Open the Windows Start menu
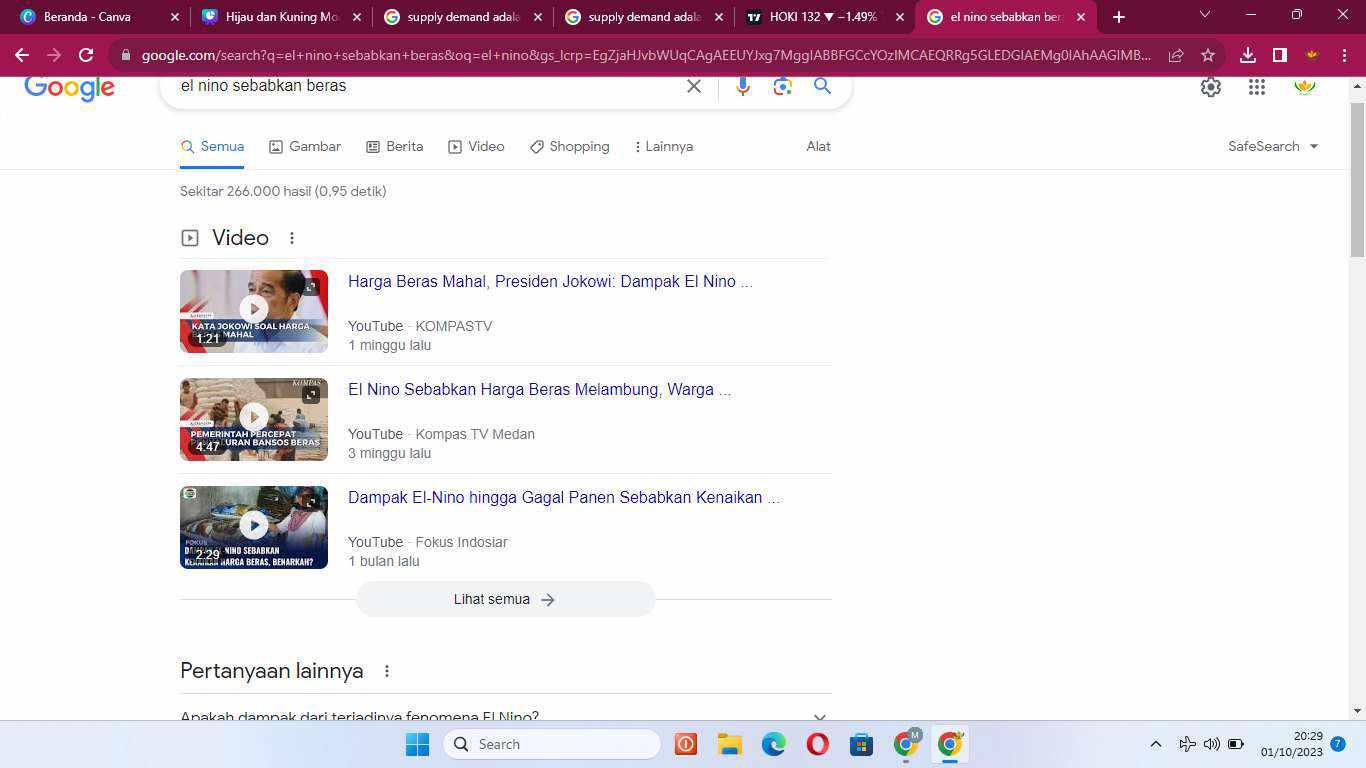Screen dimensions: 1366x768 pos(417,744)
